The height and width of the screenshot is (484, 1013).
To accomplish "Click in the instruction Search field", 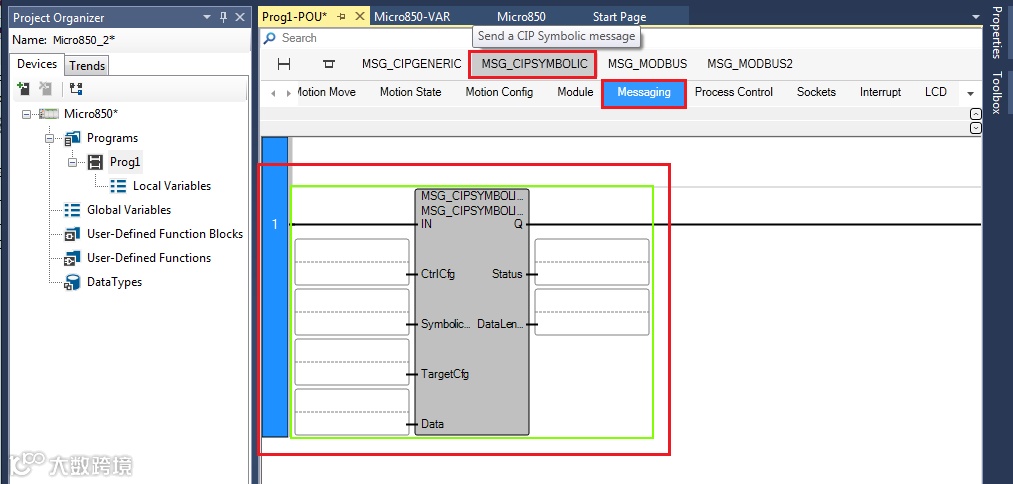I will point(620,38).
